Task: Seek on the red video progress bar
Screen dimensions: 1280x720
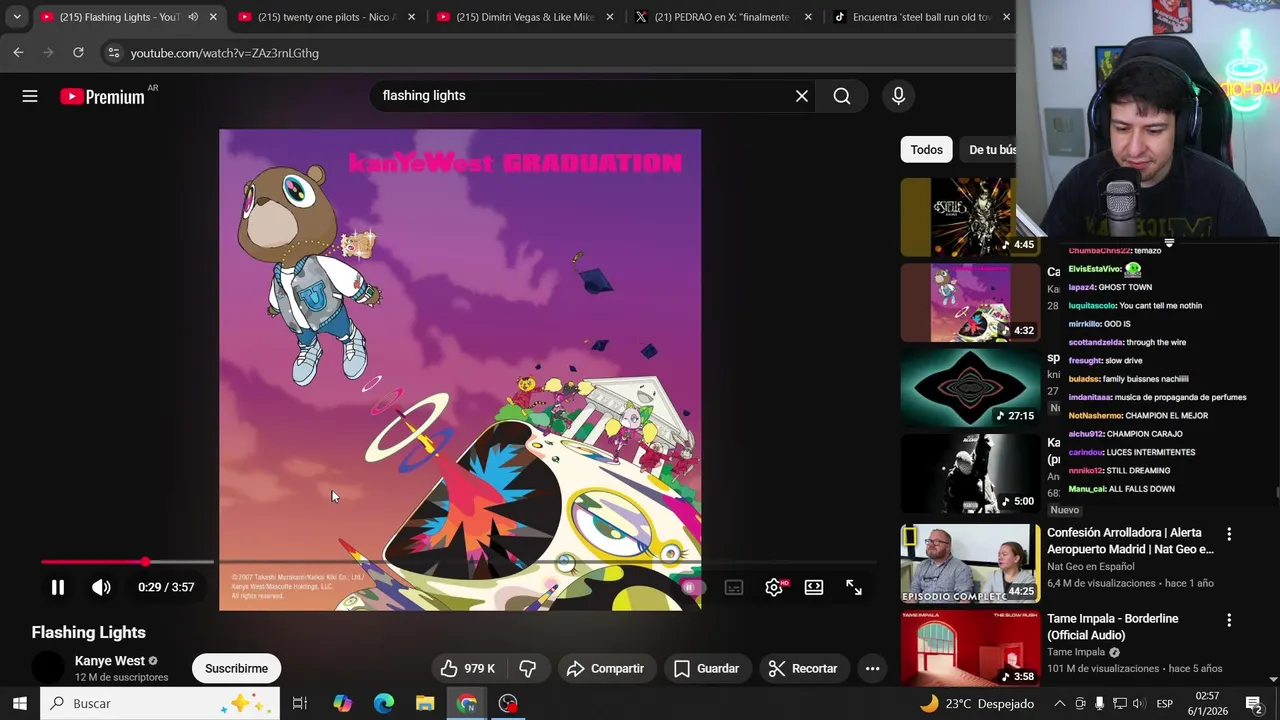Action: 459,562
